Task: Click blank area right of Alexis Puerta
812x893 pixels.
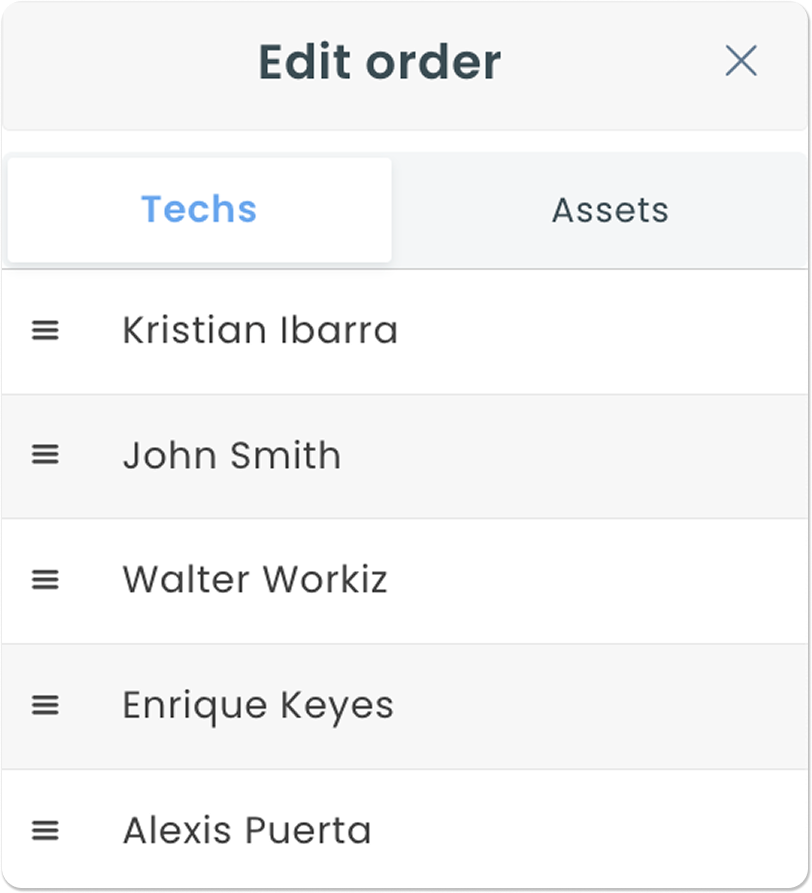Action: 600,831
